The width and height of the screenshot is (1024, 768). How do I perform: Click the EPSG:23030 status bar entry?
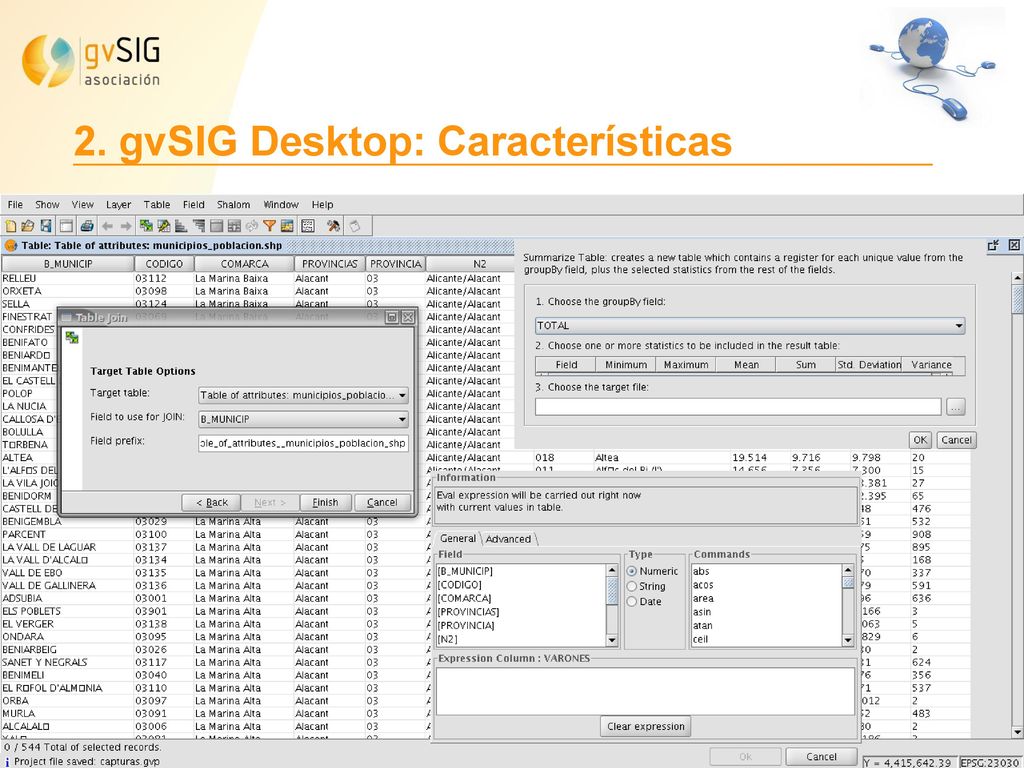990,762
